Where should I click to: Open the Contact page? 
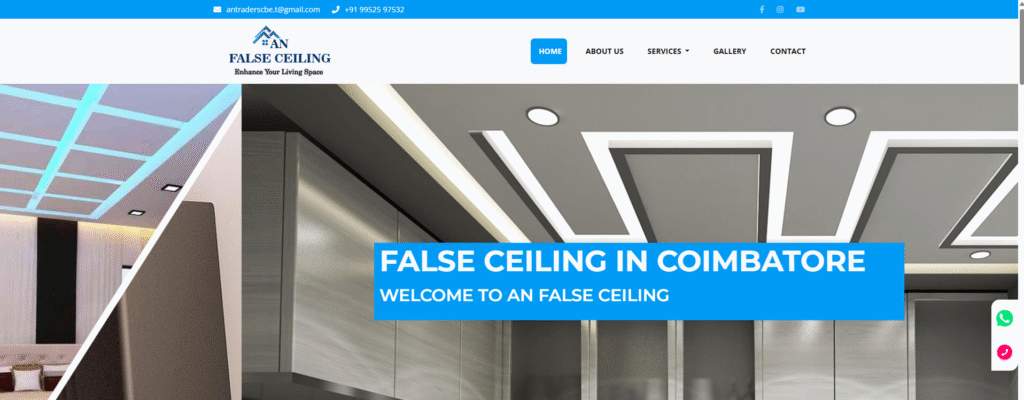788,51
